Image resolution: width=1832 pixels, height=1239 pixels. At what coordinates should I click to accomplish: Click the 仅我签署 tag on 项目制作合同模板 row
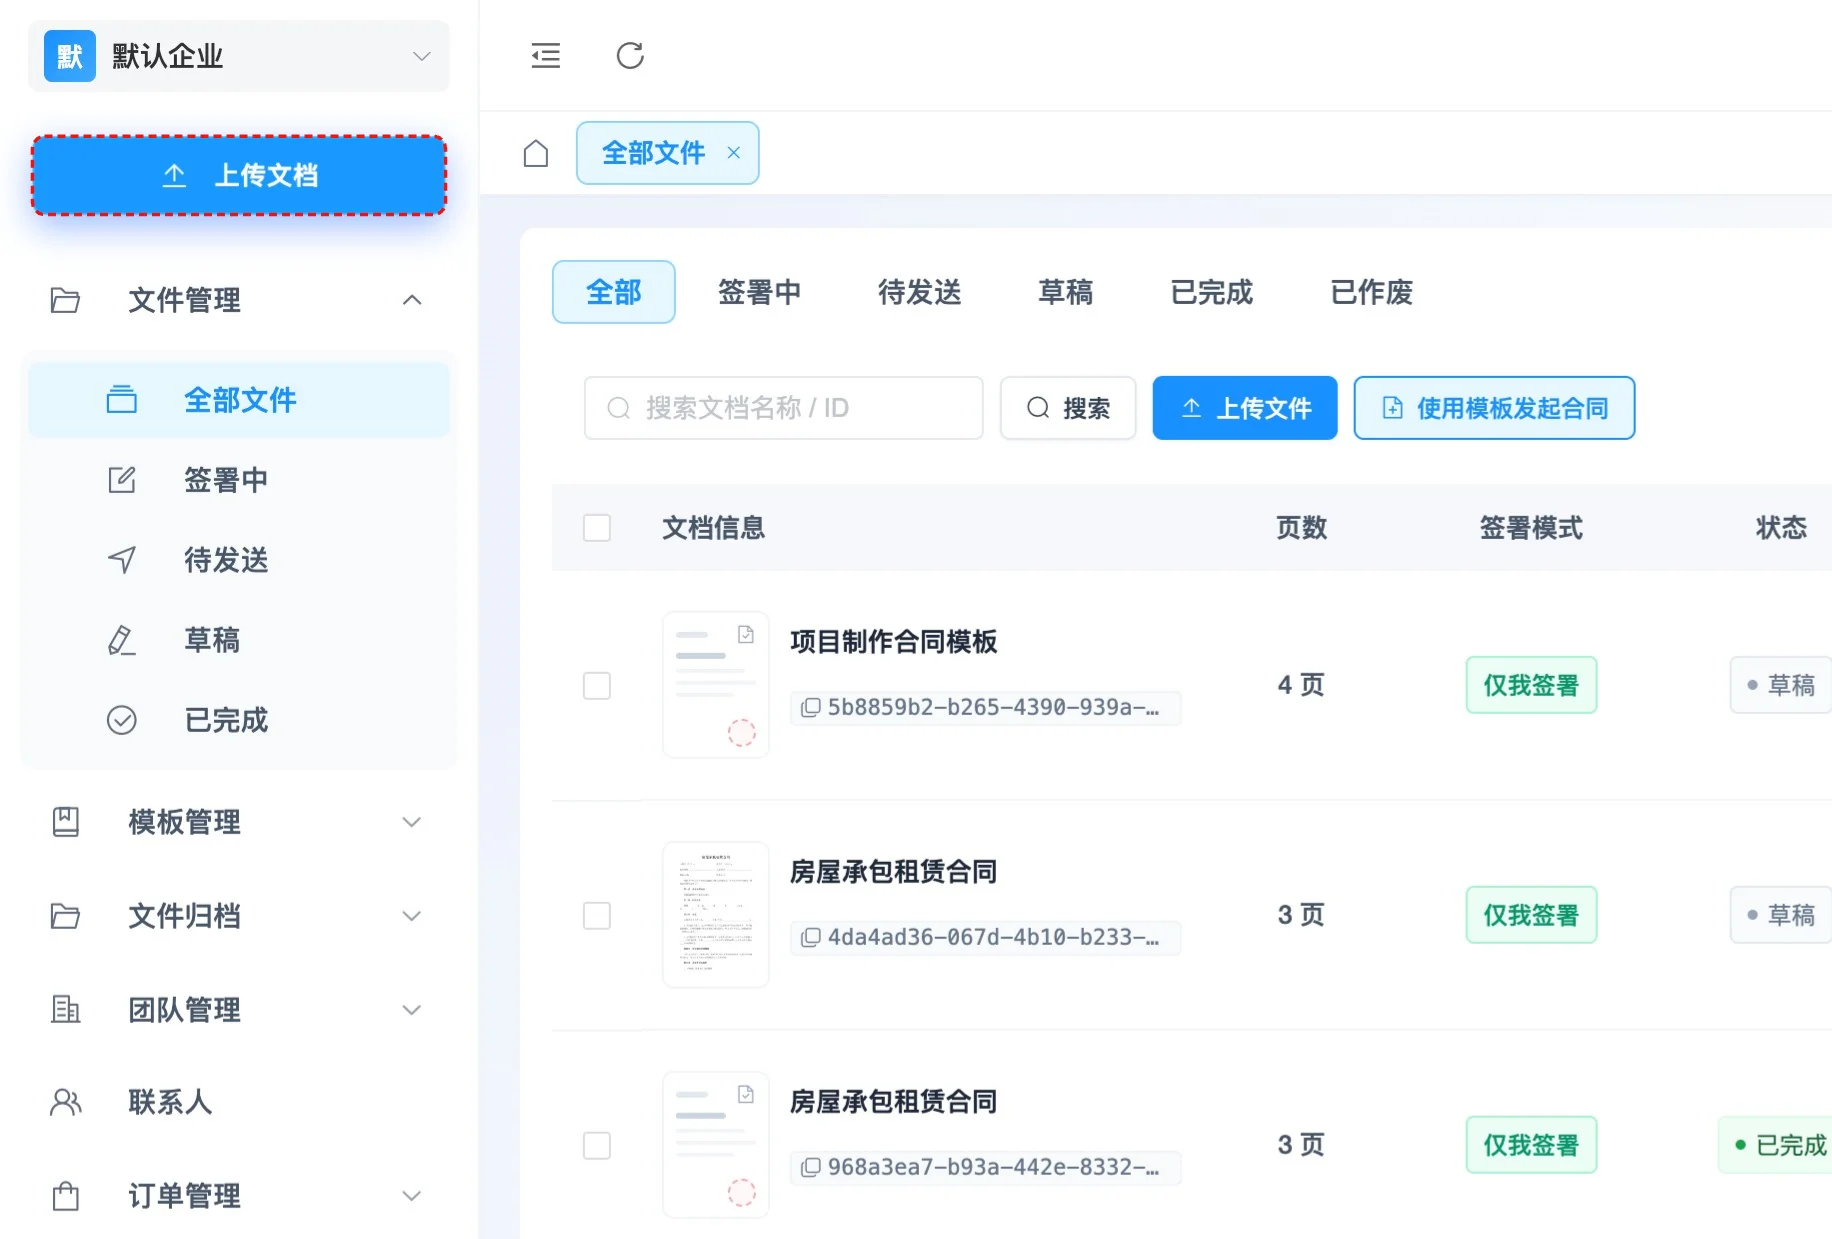(x=1531, y=685)
